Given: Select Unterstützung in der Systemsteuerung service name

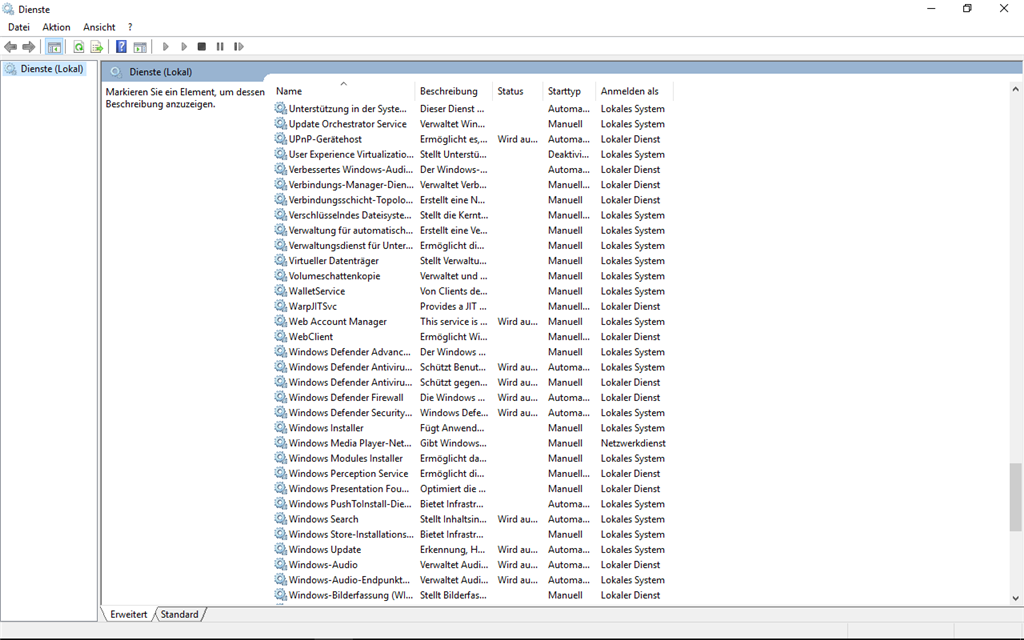Looking at the screenshot, I should tap(347, 109).
